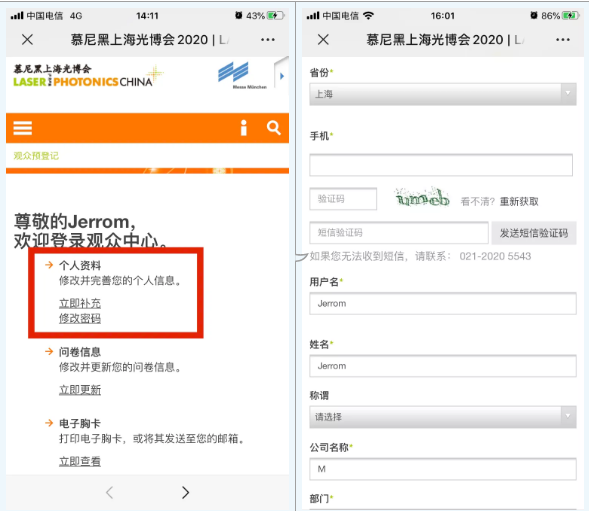Screen dimensions: 589x511
Task: Click the captcha image umeb
Action: click(422, 198)
